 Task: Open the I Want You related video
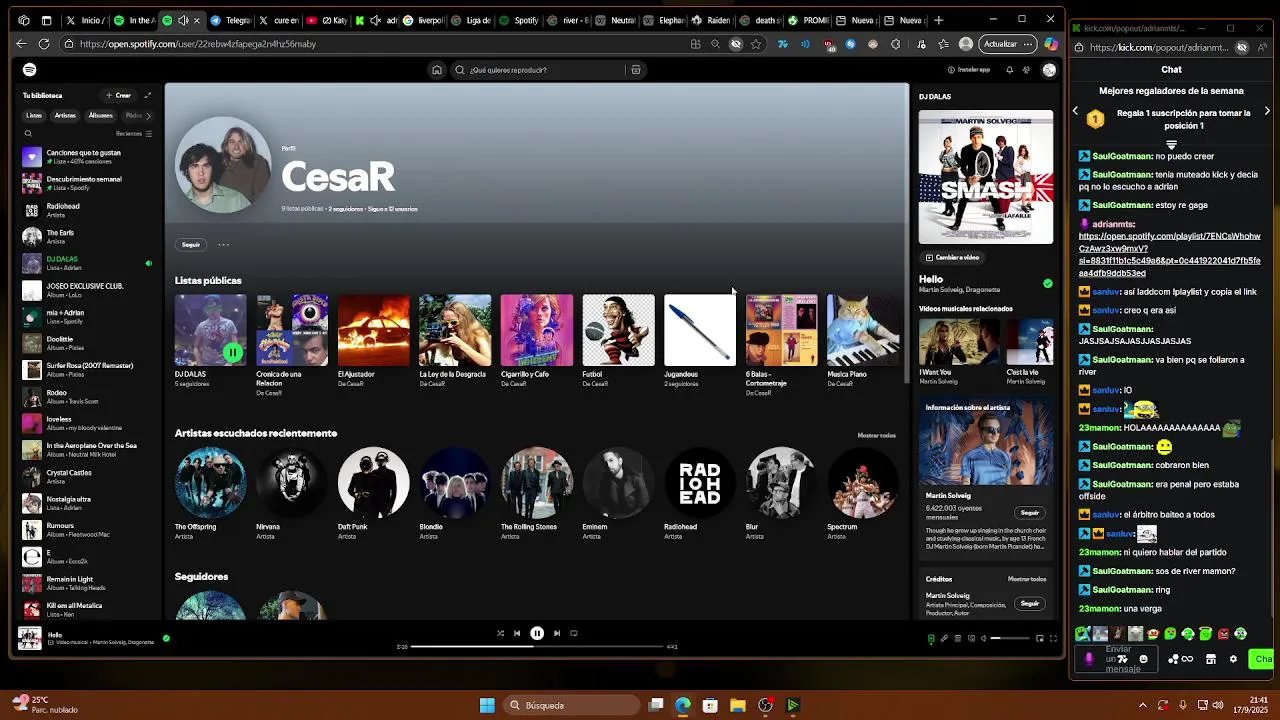pyautogui.click(x=958, y=350)
